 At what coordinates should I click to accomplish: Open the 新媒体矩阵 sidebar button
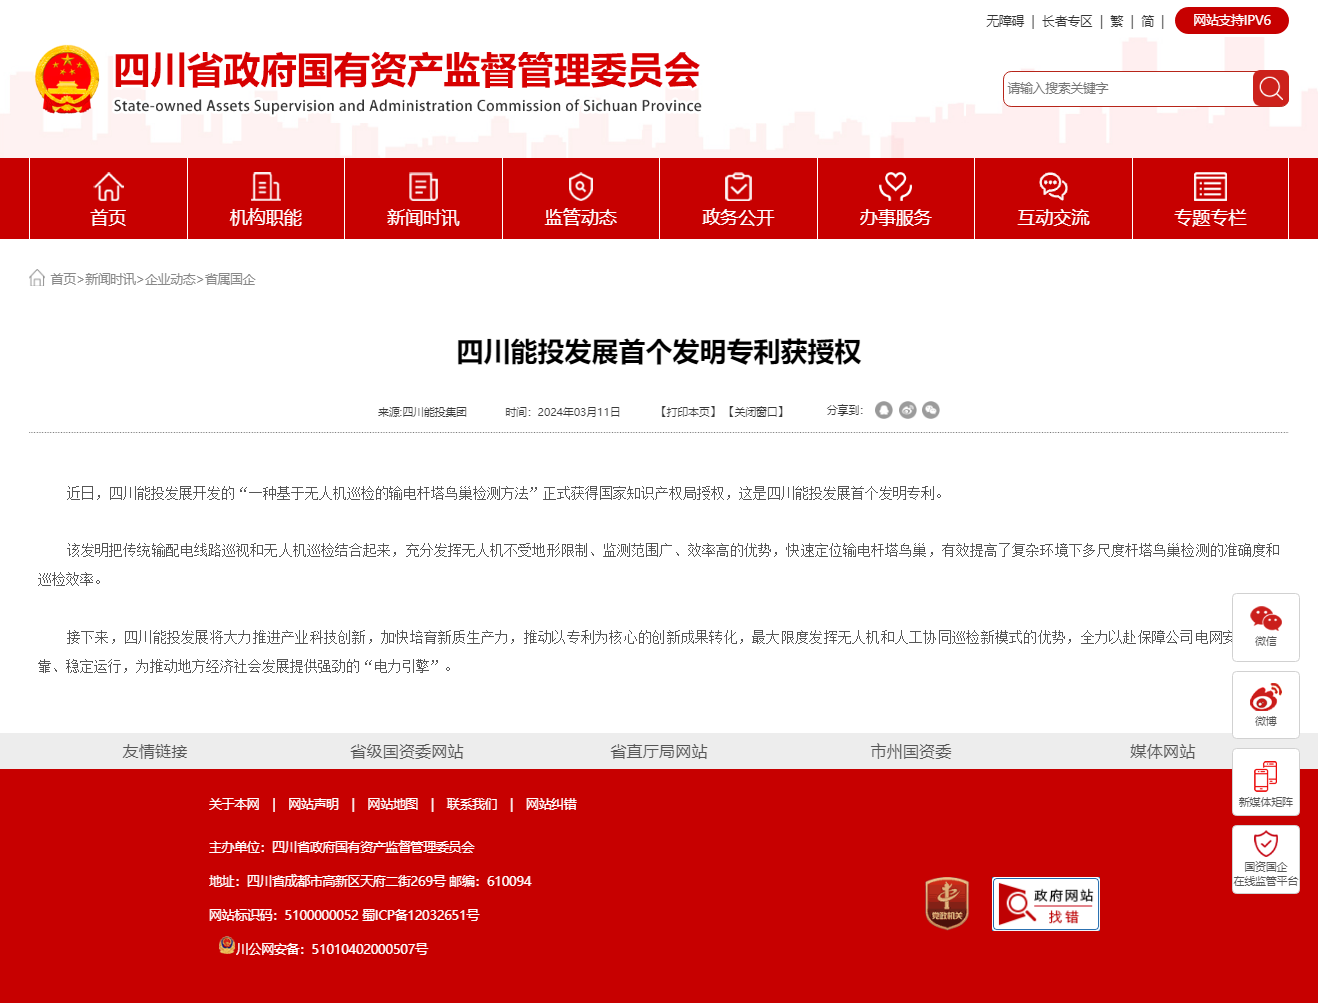click(1266, 782)
